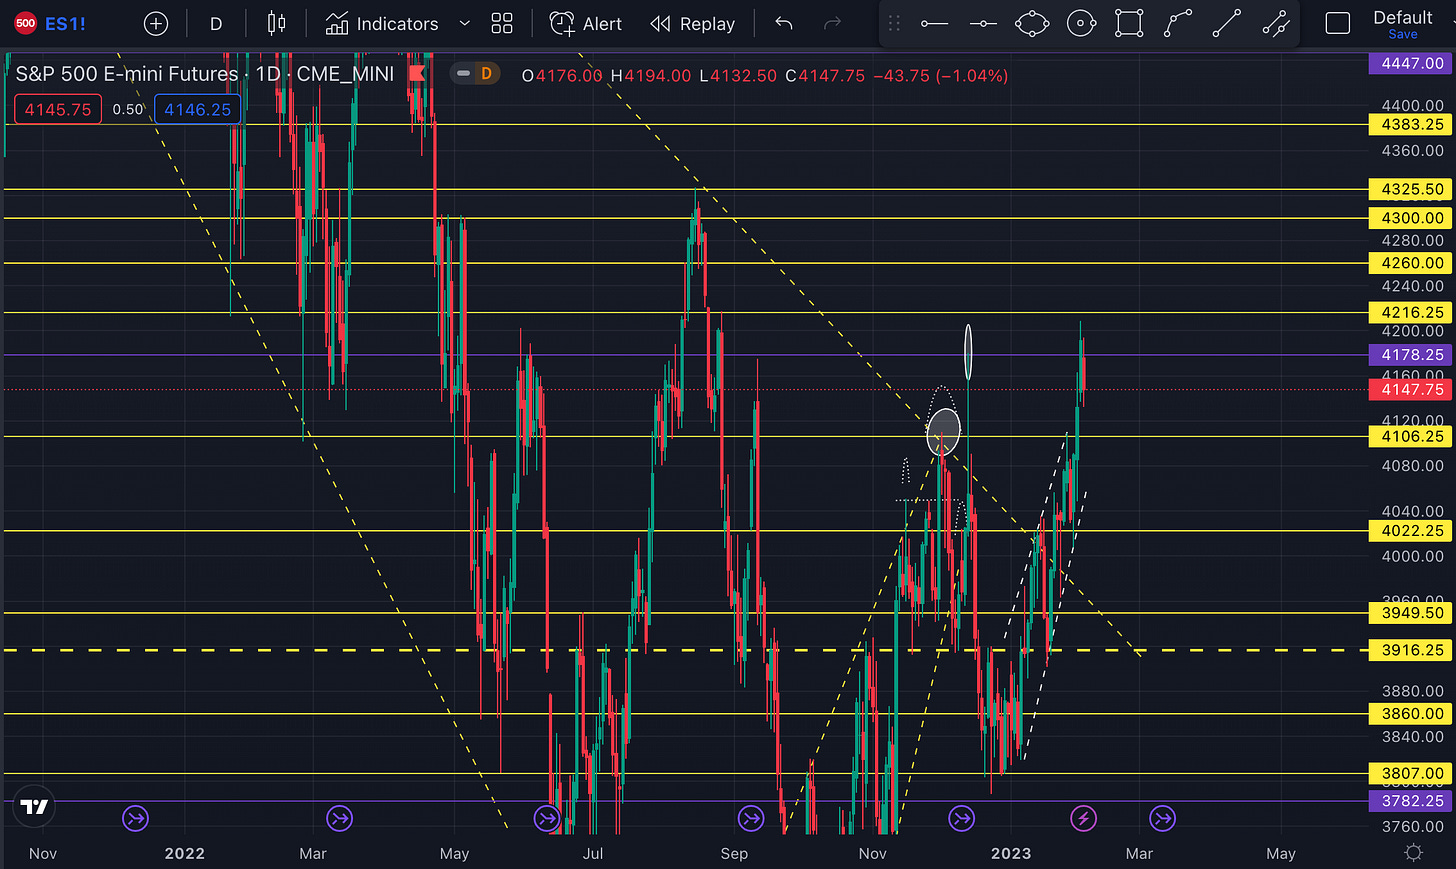
Task: Open the ES1! symbol search
Action: 51,23
